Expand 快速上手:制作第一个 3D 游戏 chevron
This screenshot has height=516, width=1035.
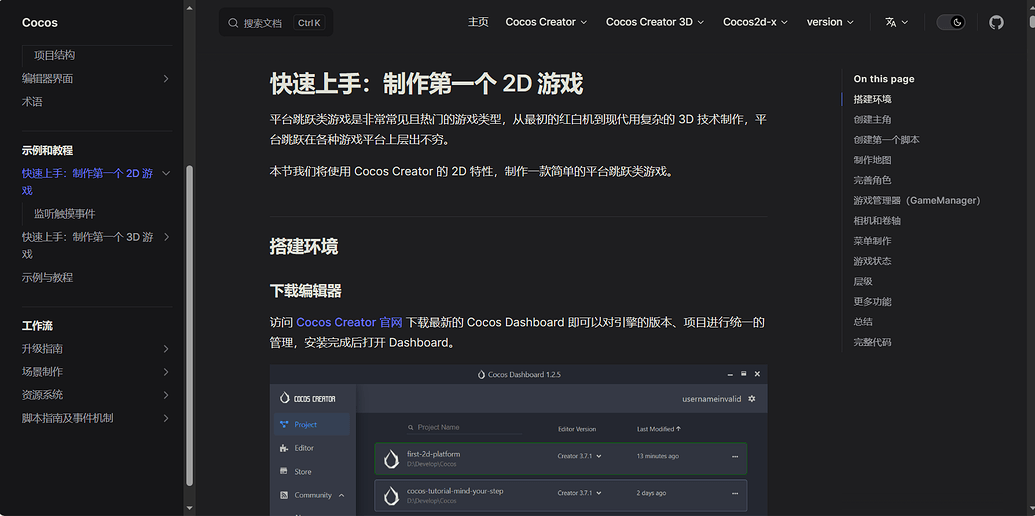tap(166, 237)
